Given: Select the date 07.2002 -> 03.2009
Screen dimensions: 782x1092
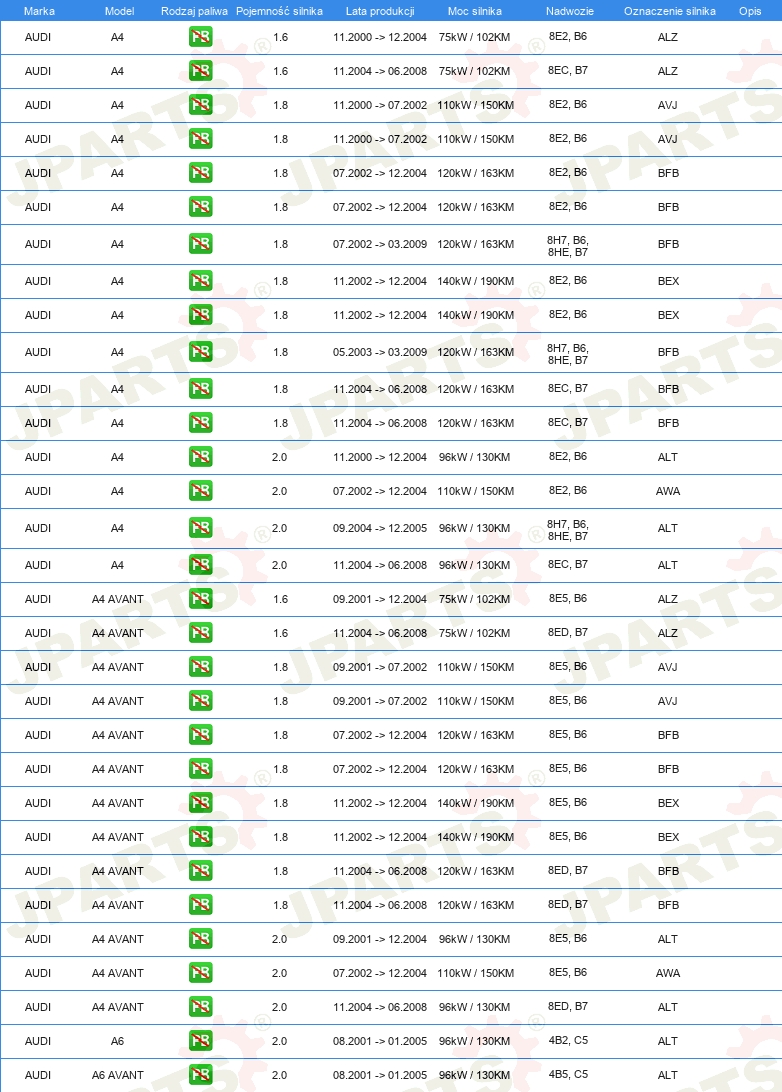Looking at the screenshot, I should tap(380, 244).
